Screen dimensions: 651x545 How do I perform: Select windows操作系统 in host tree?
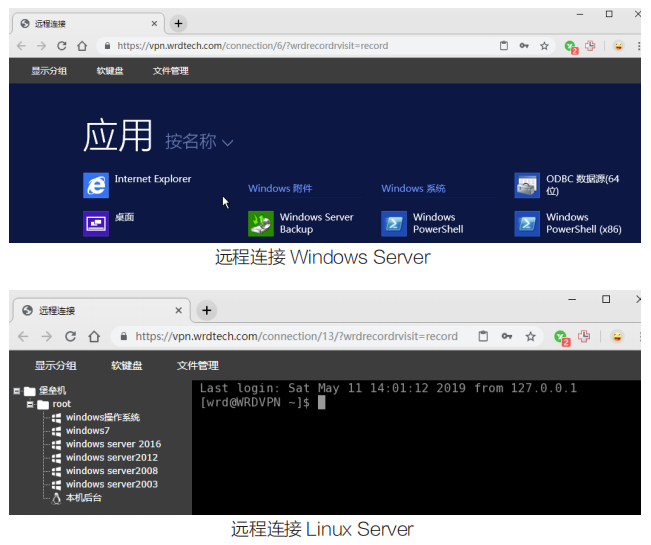(x=103, y=417)
